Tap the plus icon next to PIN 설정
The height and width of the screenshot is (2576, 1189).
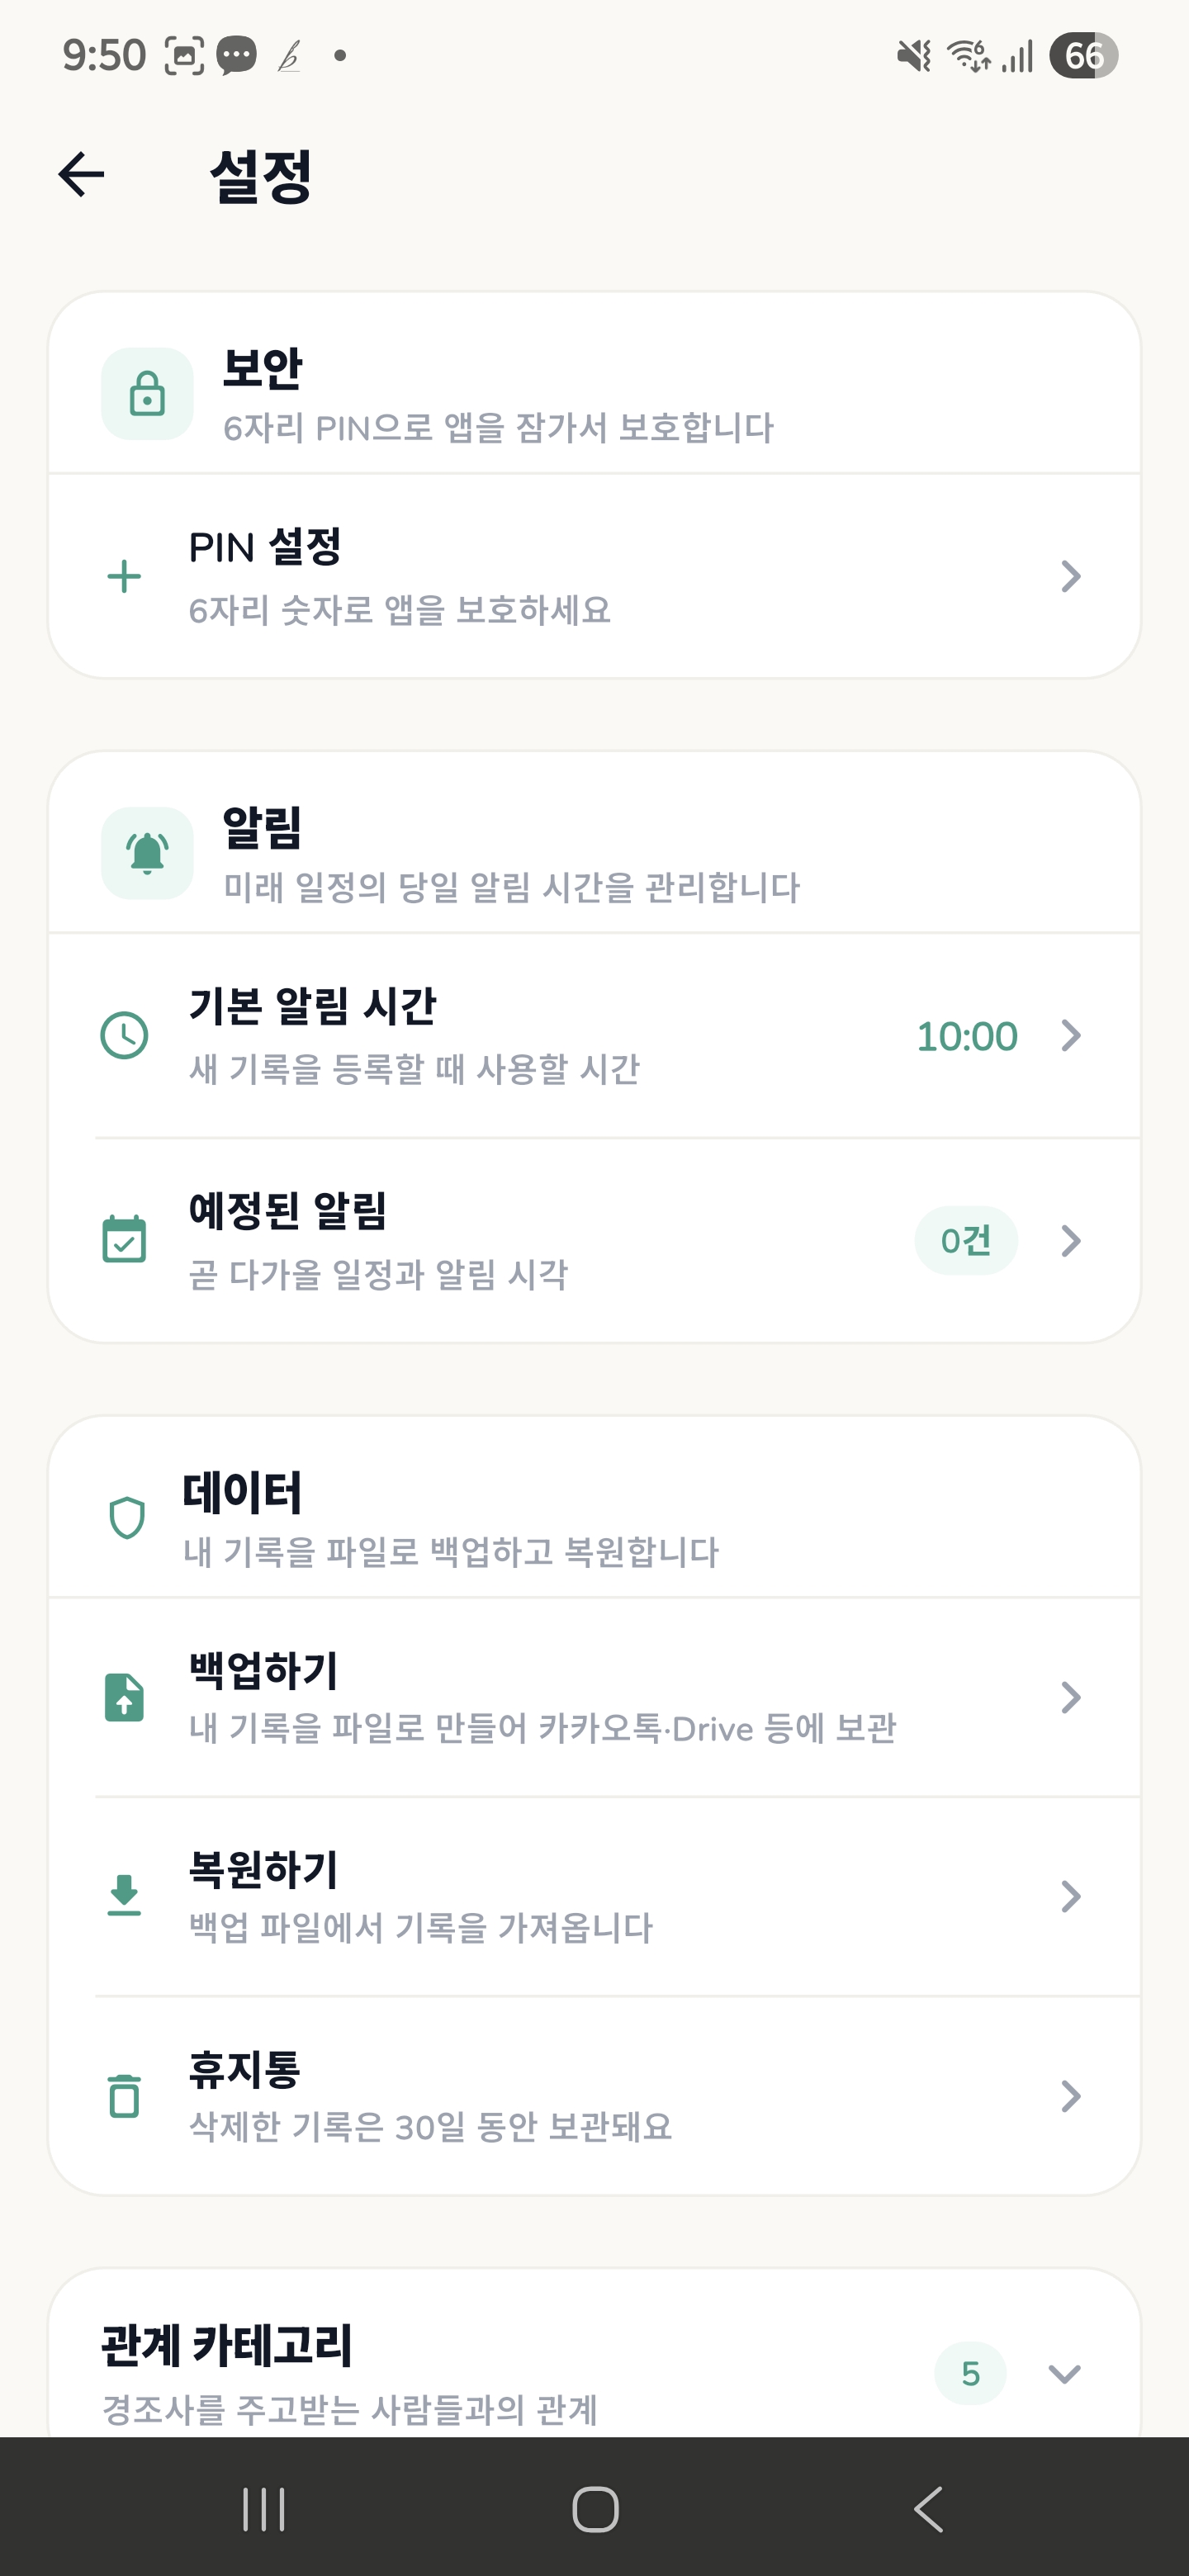click(x=124, y=576)
